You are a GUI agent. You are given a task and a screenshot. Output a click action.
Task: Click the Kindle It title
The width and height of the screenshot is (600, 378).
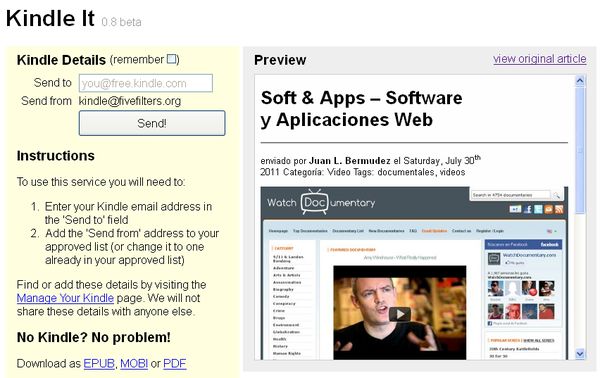tap(50, 18)
